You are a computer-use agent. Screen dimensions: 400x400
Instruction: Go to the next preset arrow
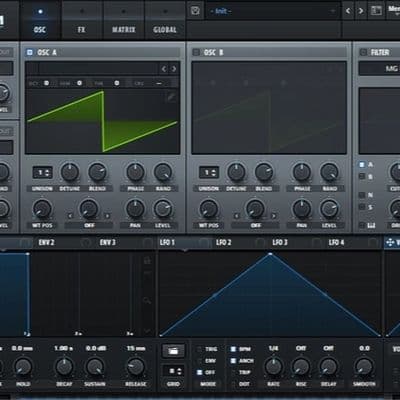coord(361,11)
